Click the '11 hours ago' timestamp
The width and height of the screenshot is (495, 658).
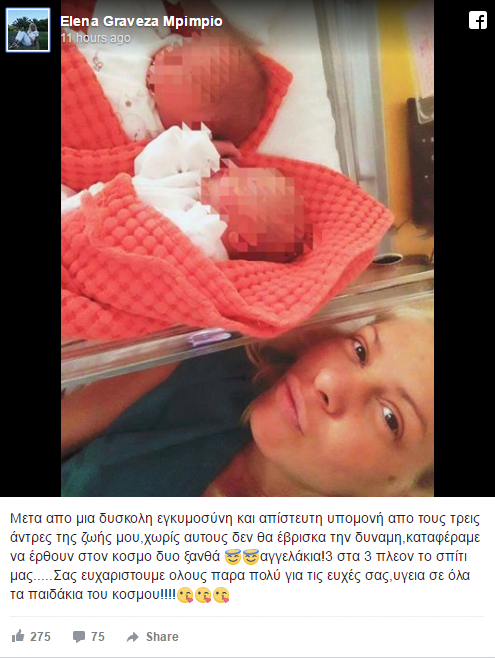pyautogui.click(x=95, y=38)
